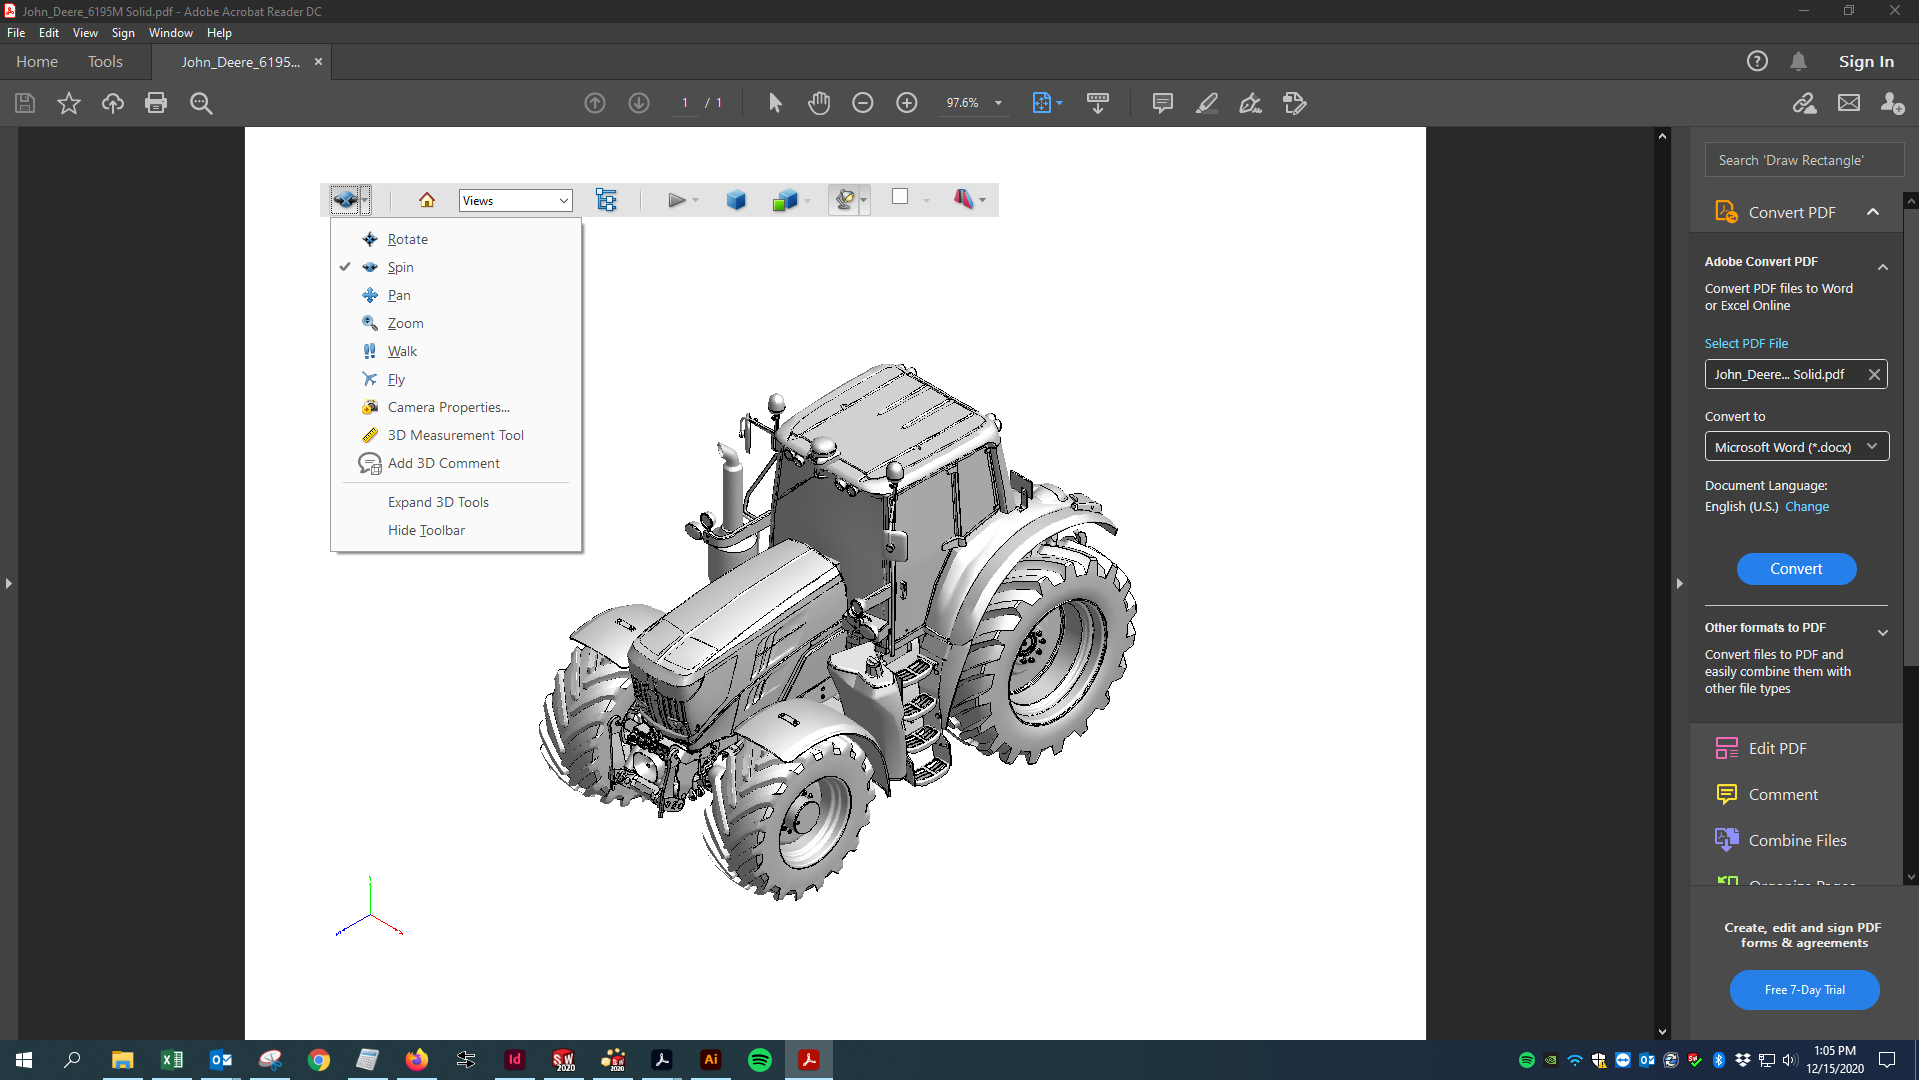1919x1080 pixels.
Task: Click the white background color swatch
Action: click(x=900, y=197)
